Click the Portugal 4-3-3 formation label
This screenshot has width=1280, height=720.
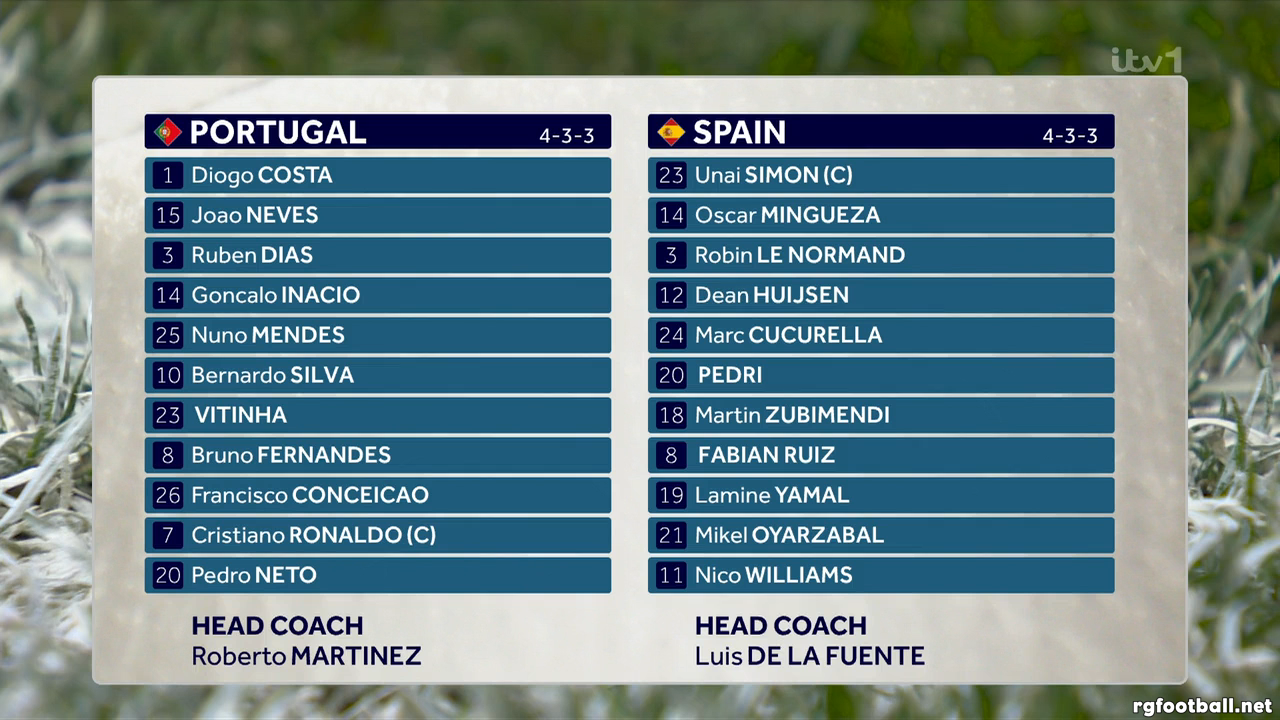[x=567, y=136]
